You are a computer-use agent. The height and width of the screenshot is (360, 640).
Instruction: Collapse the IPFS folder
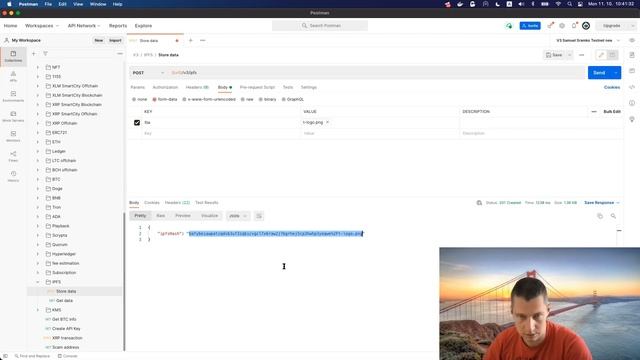[x=38, y=282]
